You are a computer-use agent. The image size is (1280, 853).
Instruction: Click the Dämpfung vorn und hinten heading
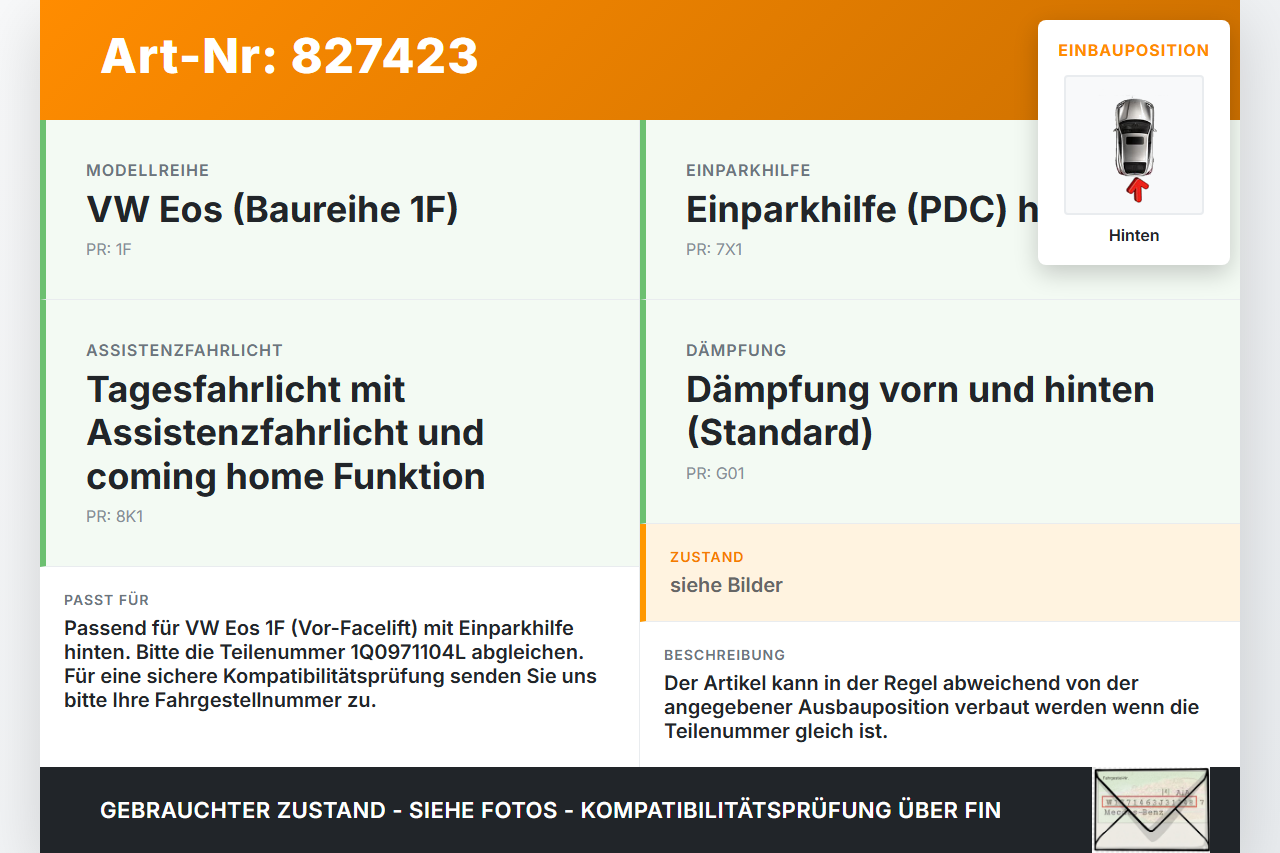click(920, 410)
